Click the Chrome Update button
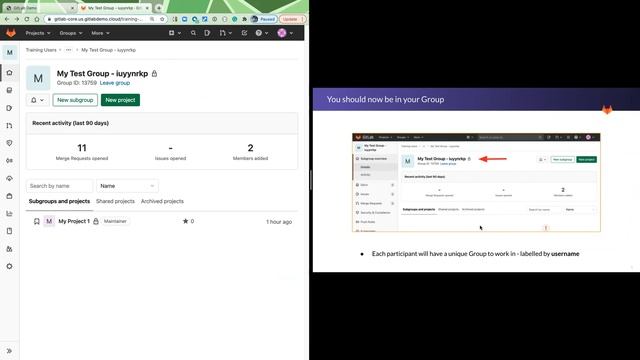Viewport: 640px width, 360px height. pyautogui.click(x=292, y=19)
